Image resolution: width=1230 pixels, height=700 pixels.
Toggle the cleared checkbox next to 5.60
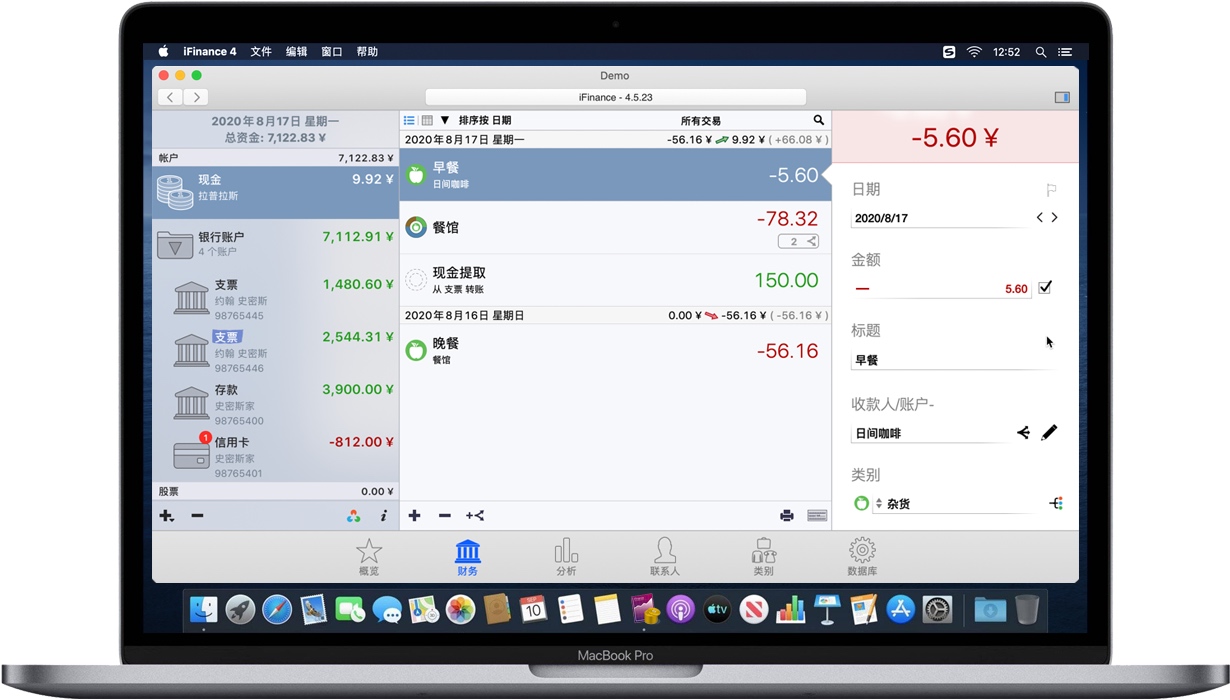[x=1044, y=287]
